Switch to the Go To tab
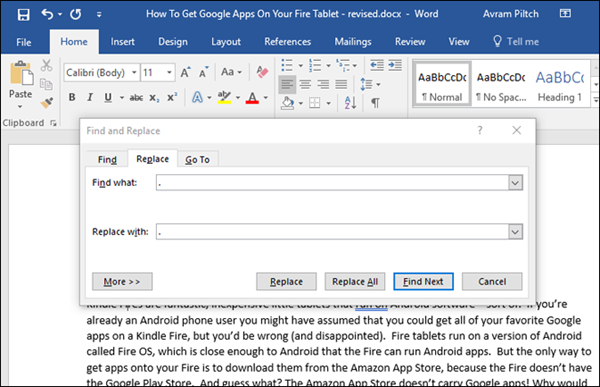This screenshot has width=600, height=387. click(197, 160)
